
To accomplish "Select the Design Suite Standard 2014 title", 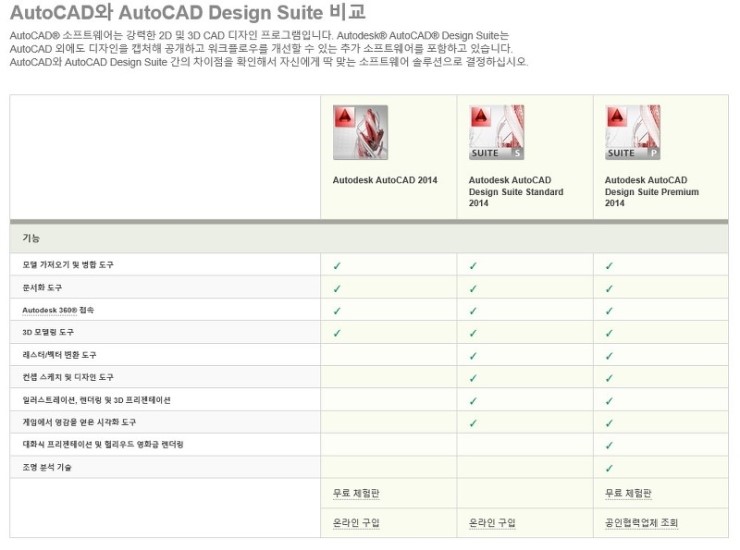I will coord(516,191).
